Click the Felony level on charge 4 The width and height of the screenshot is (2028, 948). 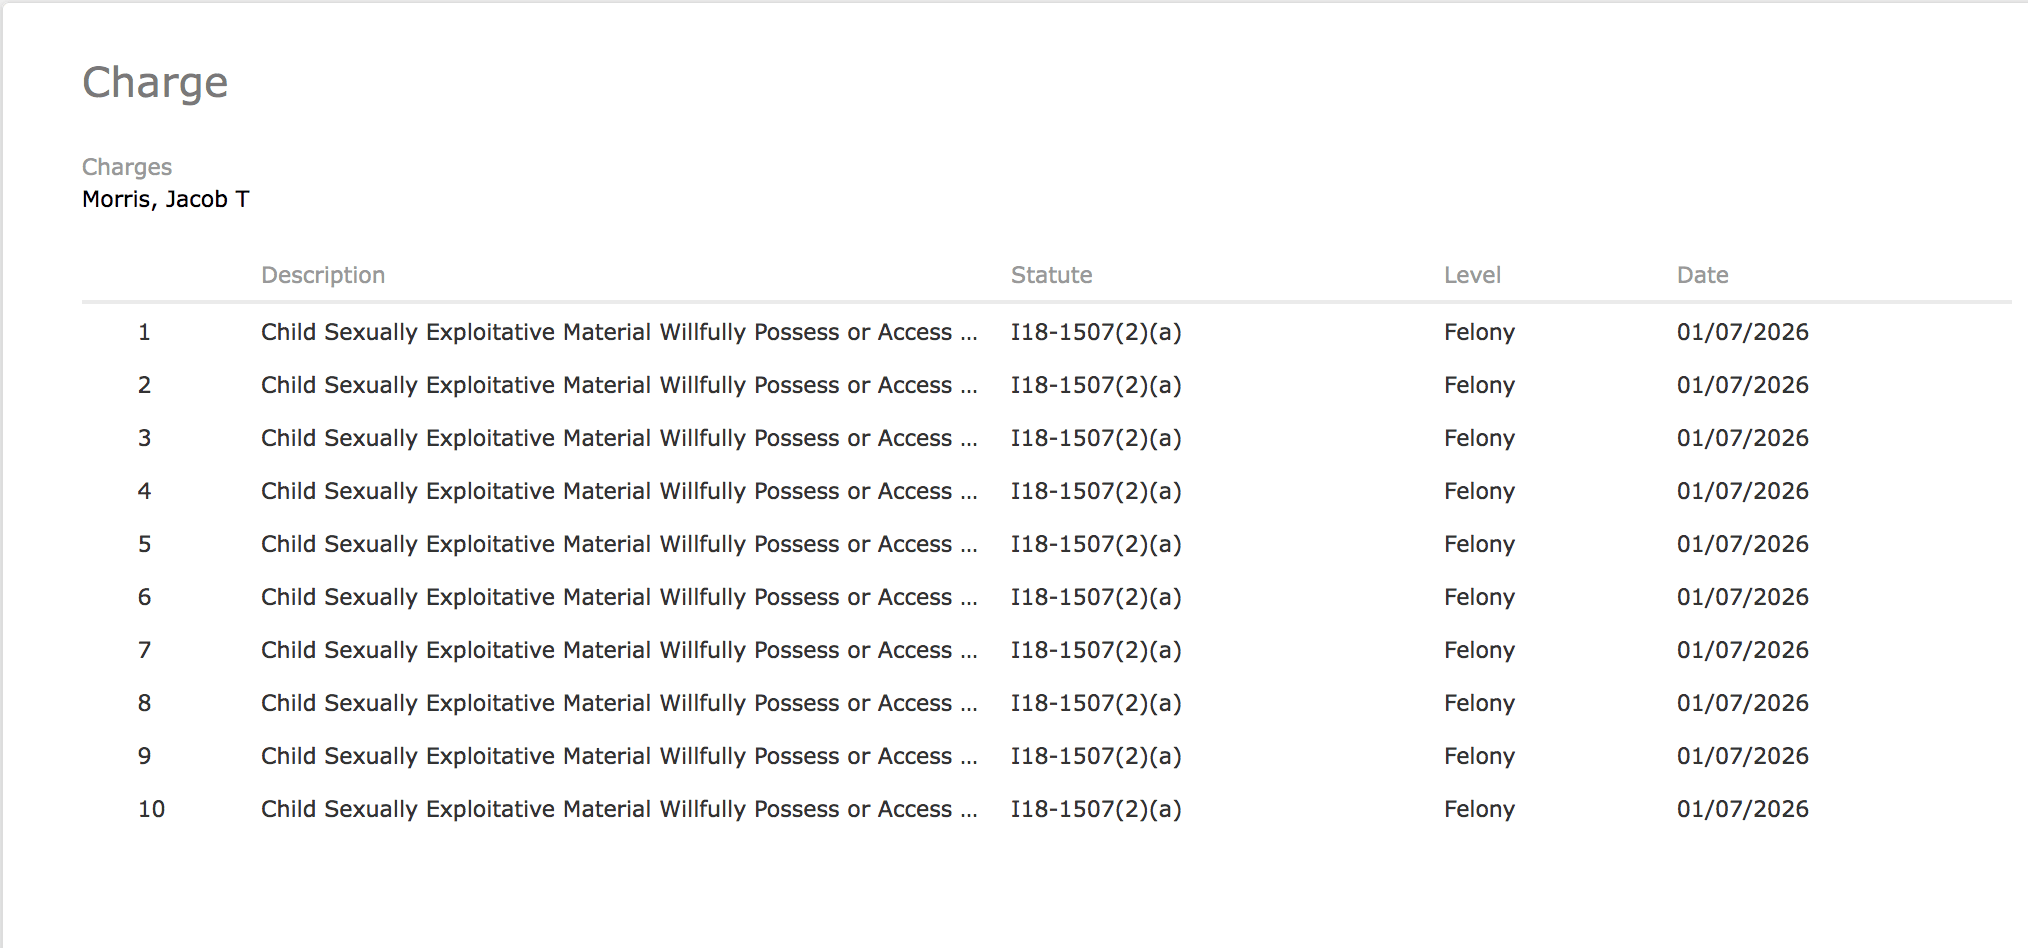tap(1479, 491)
